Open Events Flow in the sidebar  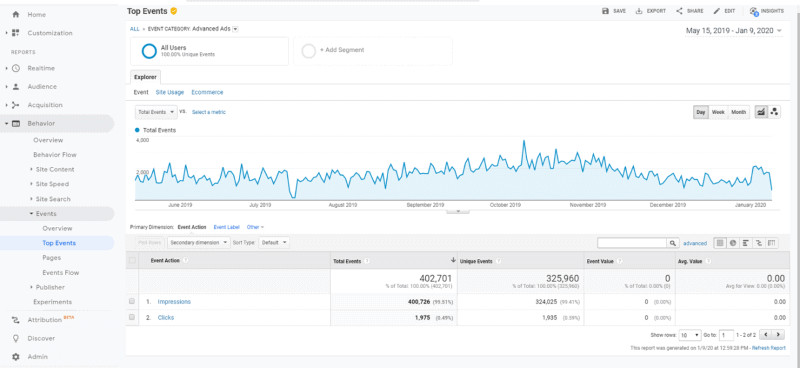coord(61,273)
